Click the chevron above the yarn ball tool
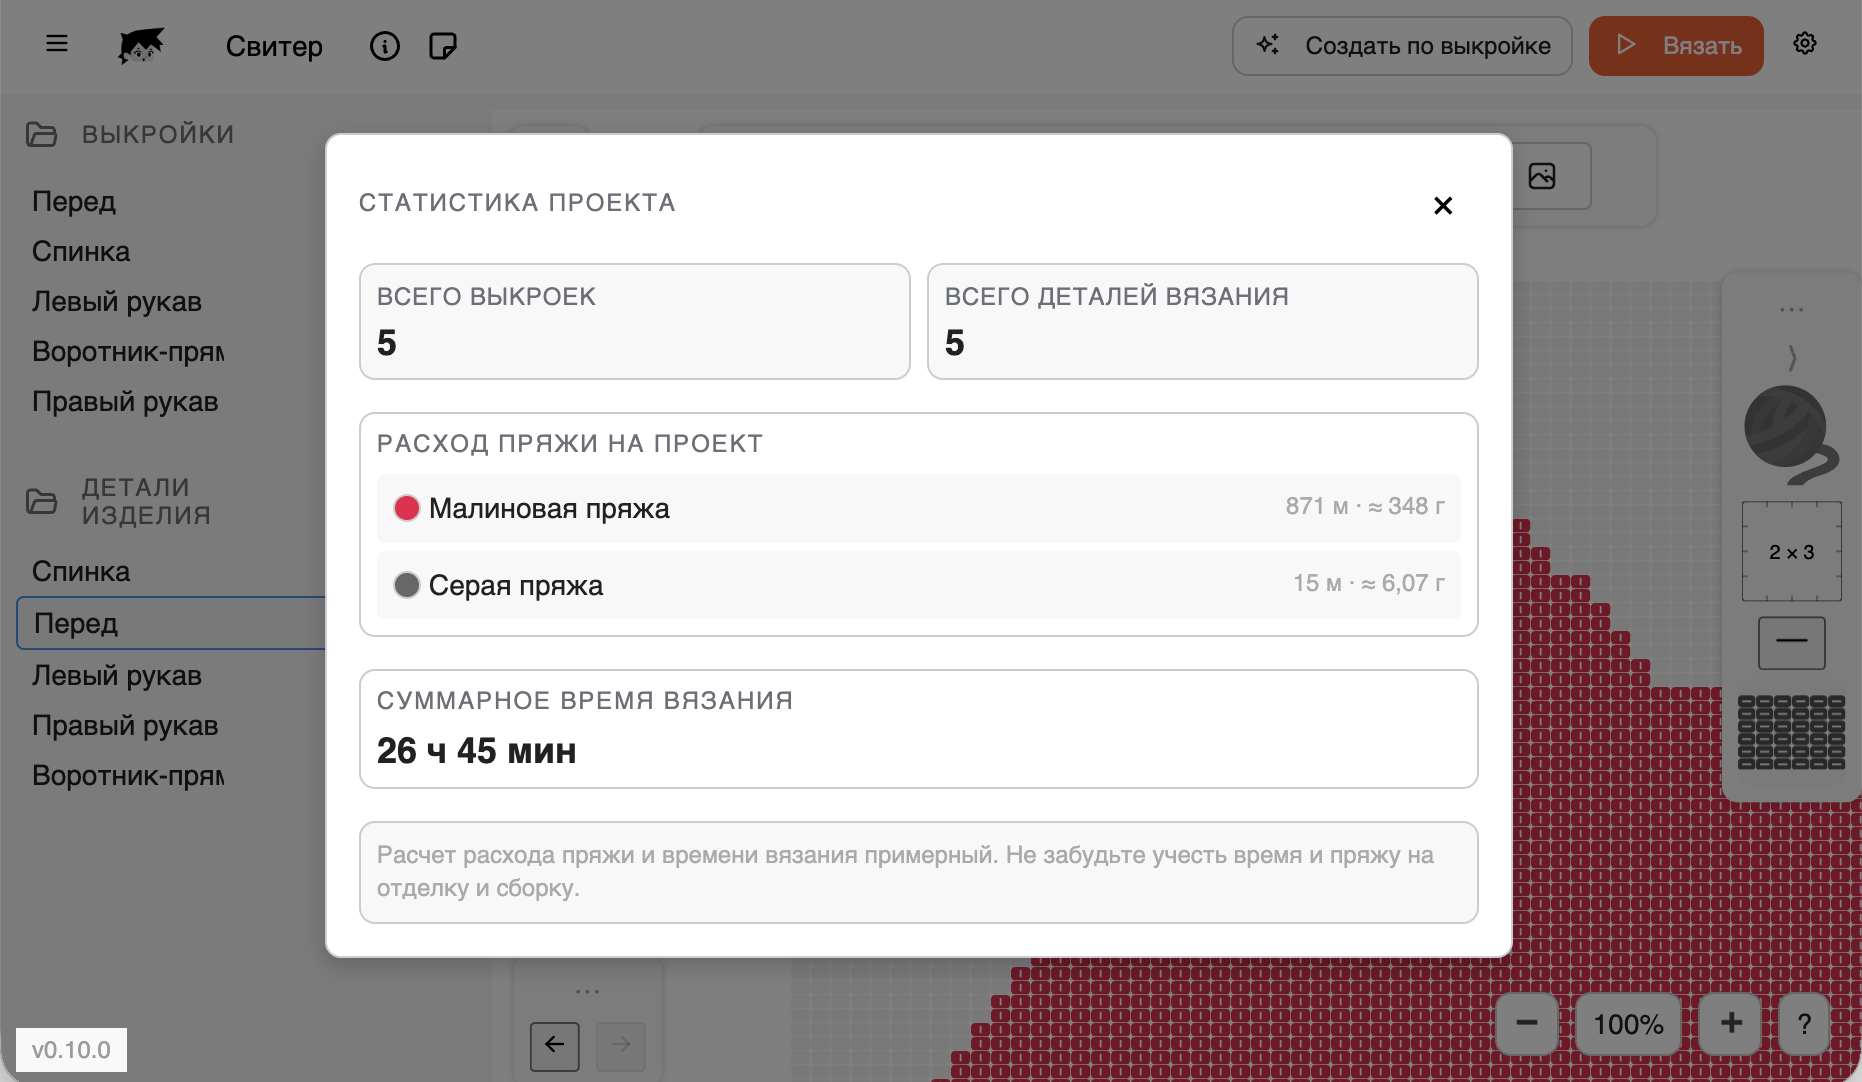Image resolution: width=1862 pixels, height=1082 pixels. 1793,357
